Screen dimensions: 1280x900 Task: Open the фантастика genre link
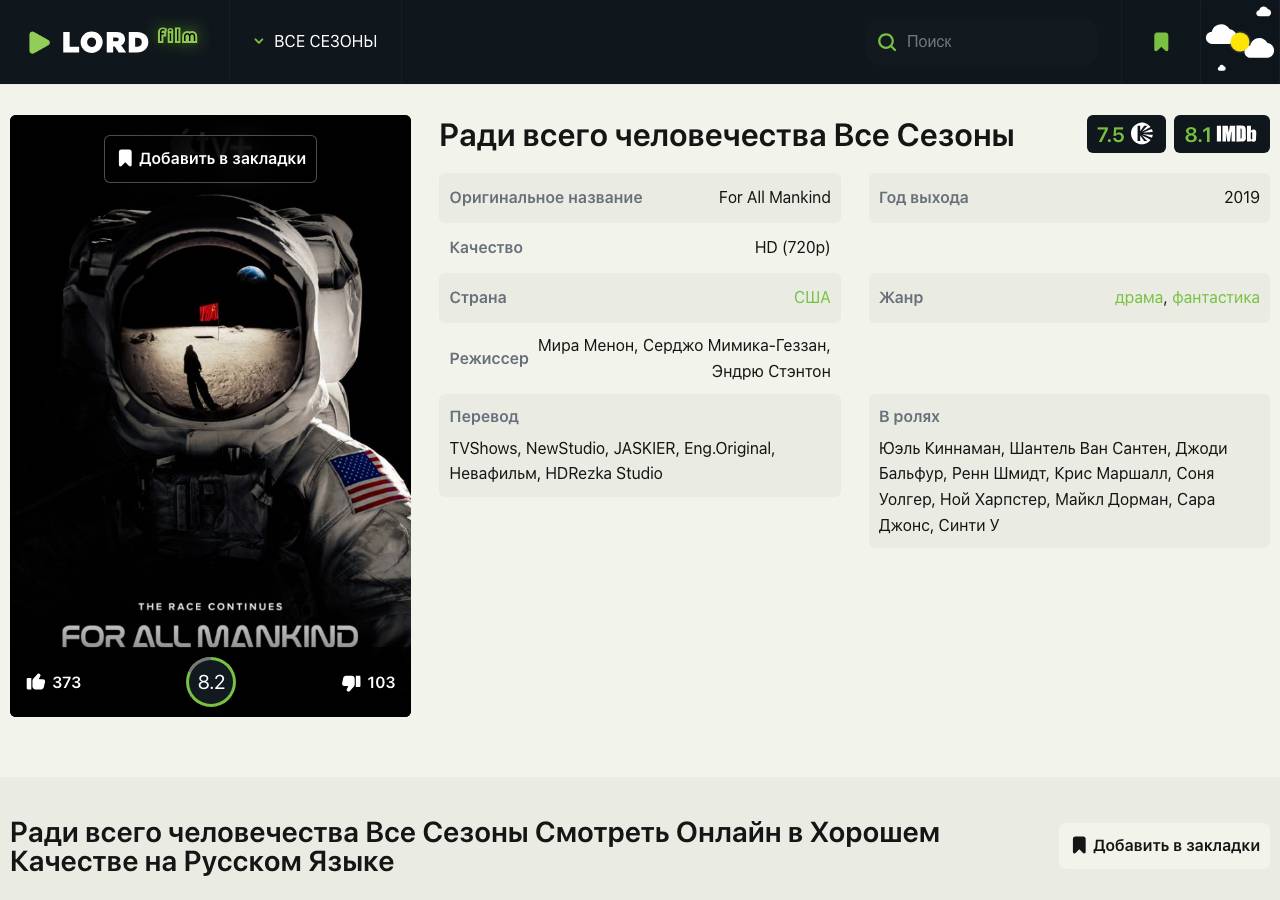(x=1216, y=297)
